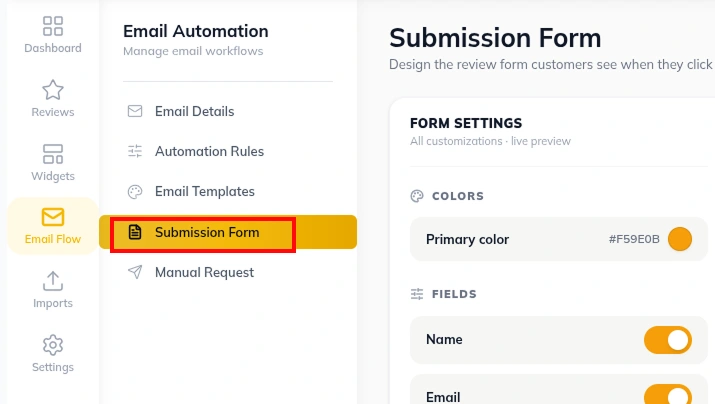
Task: Select the Email Flow envelope icon
Action: (x=53, y=217)
